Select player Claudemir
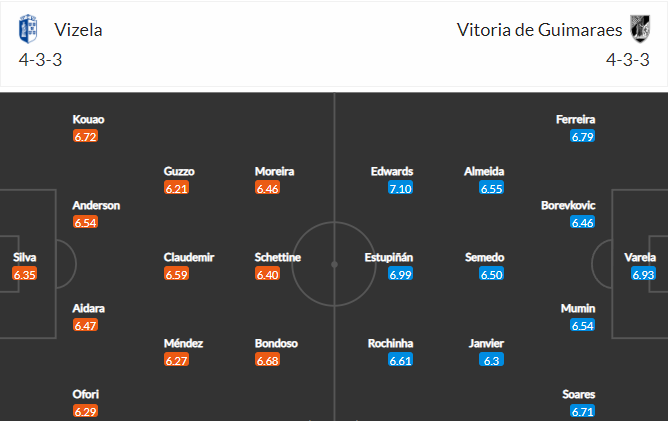Image resolution: width=668 pixels, height=421 pixels. [189, 257]
